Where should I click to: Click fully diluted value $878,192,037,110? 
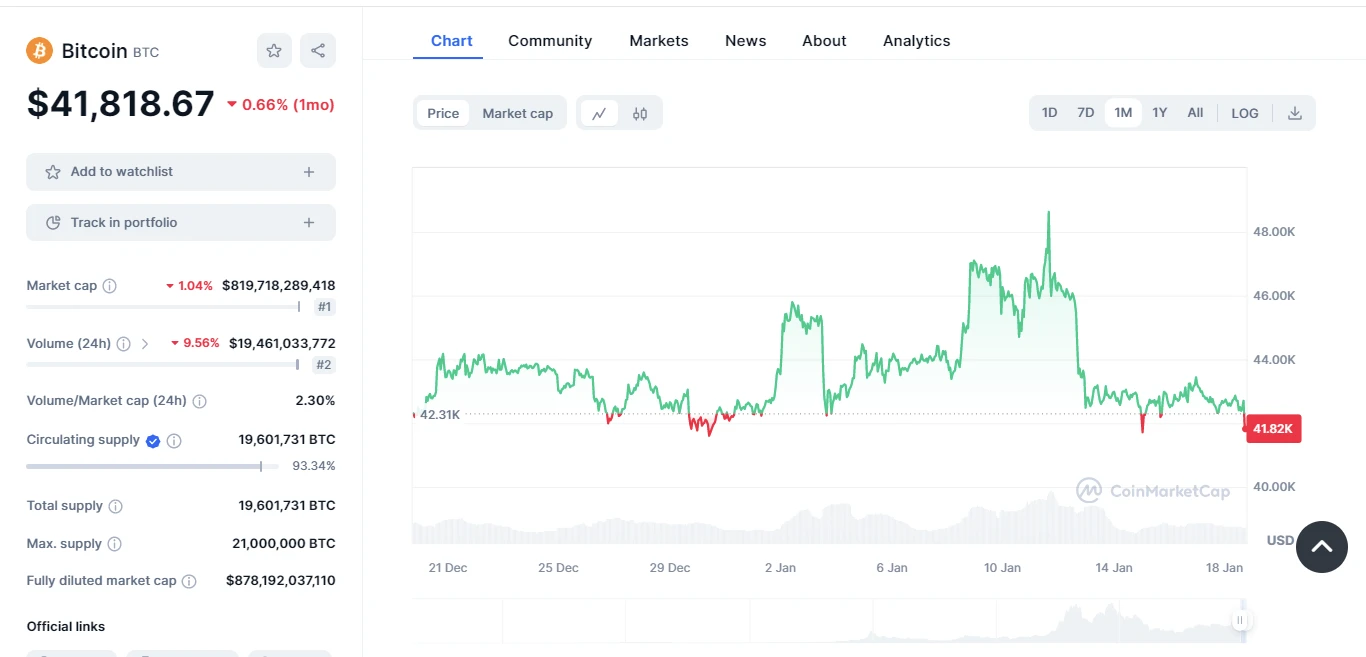pos(281,581)
